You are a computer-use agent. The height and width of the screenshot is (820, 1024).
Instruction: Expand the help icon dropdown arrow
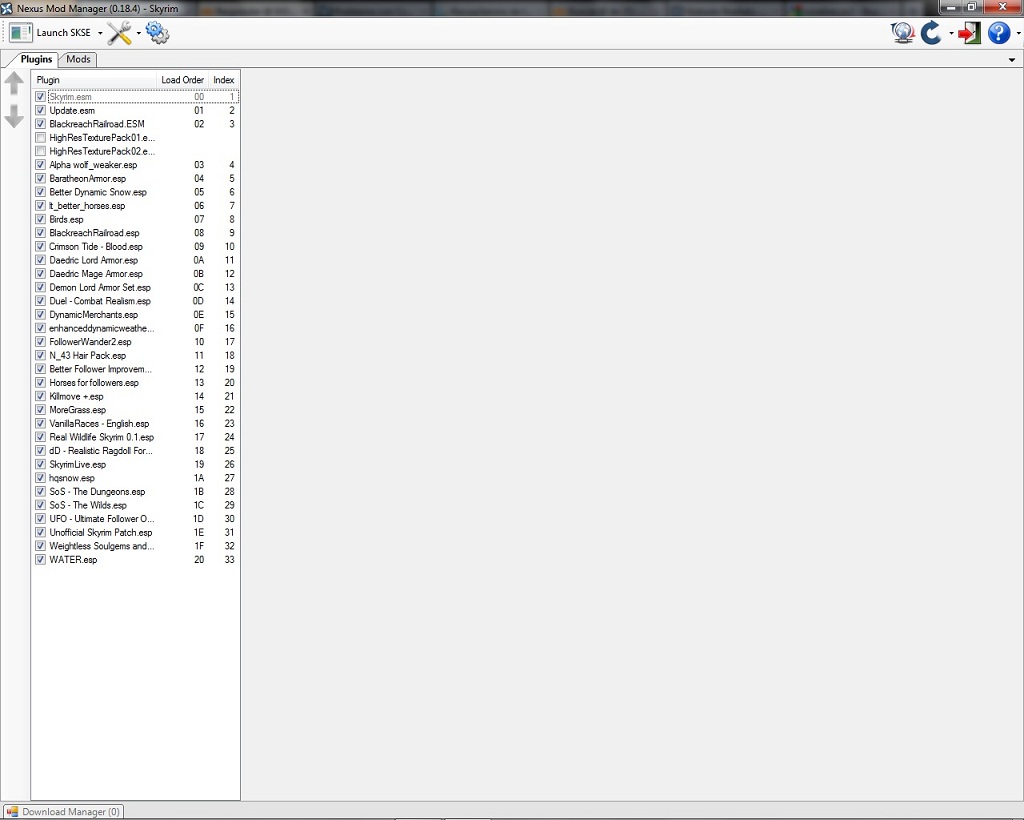[x=1018, y=33]
